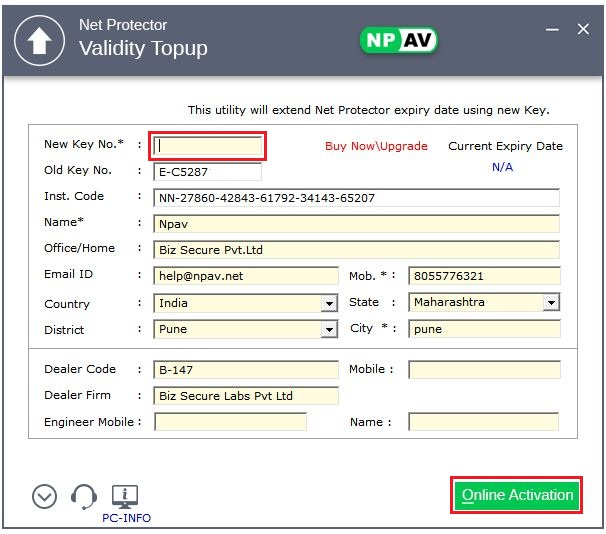Focus the New Key No. input field

coord(208,146)
